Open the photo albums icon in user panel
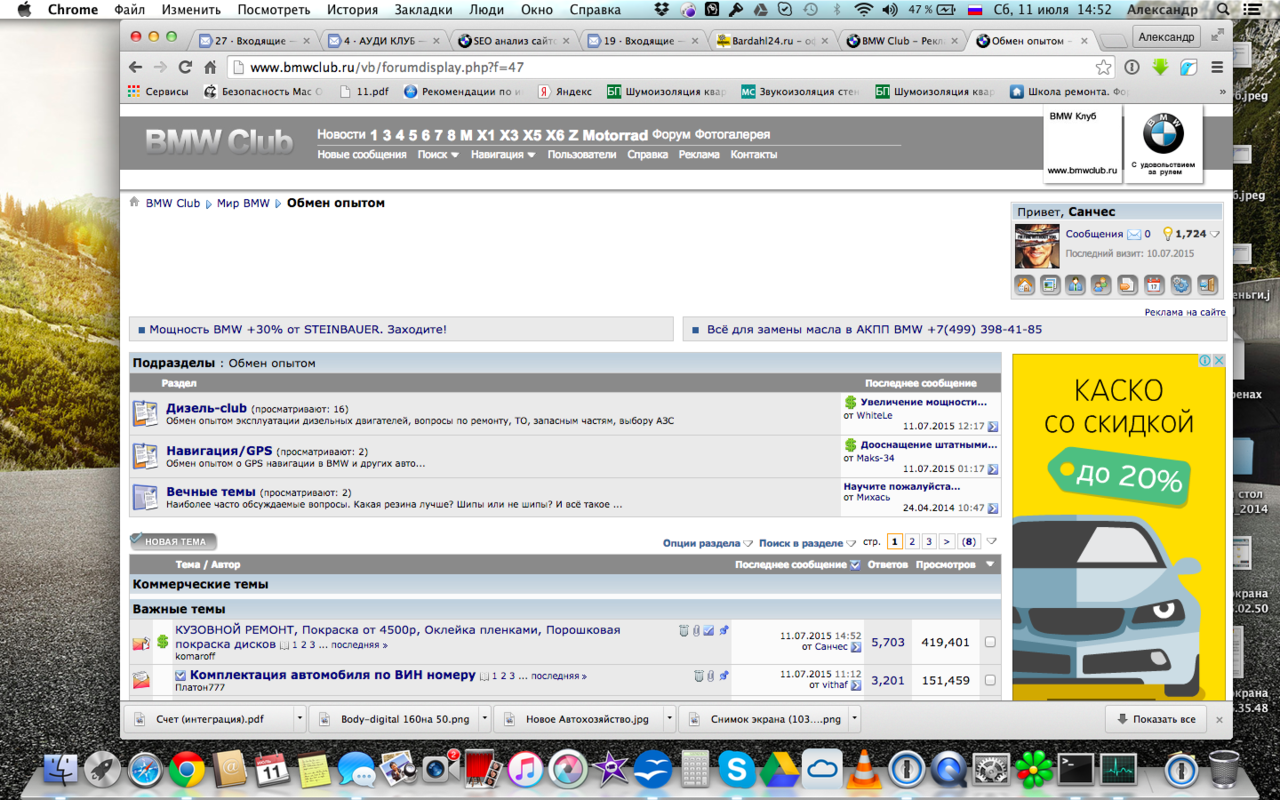 1050,285
